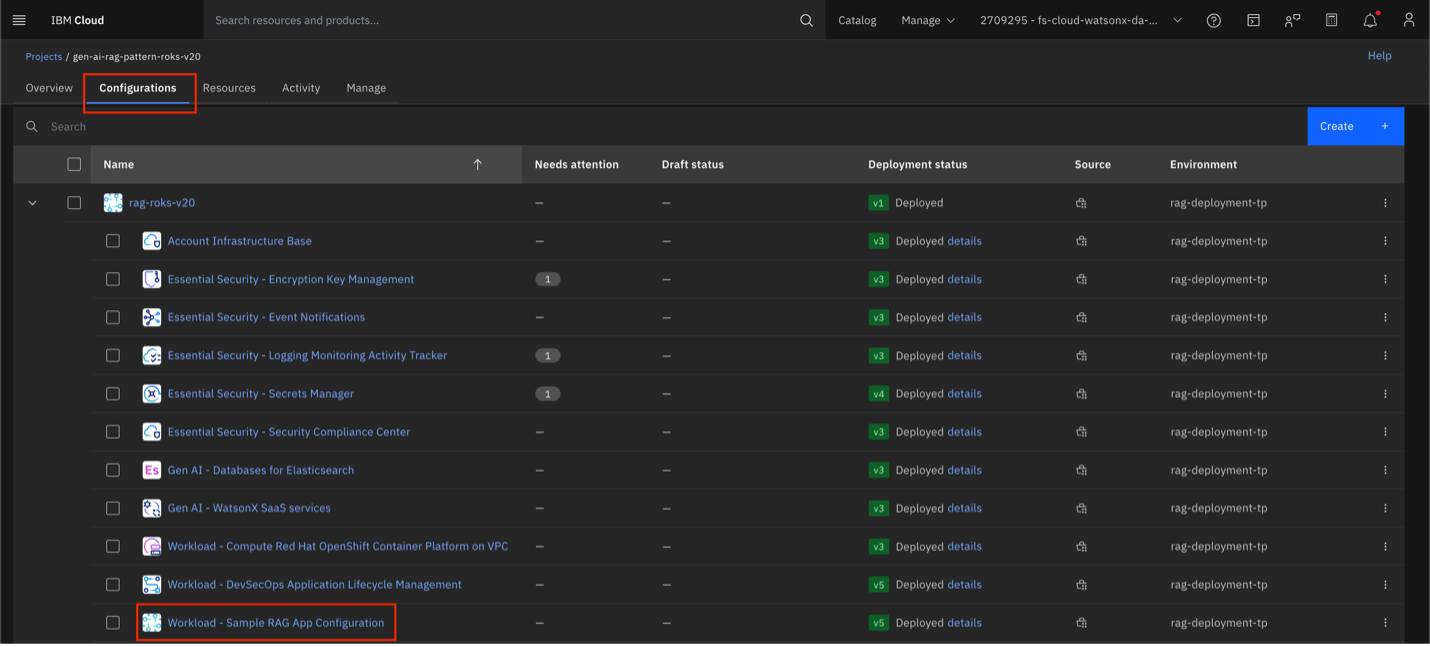Open the help question mark icon
The image size is (1430, 647).
pos(1213,20)
